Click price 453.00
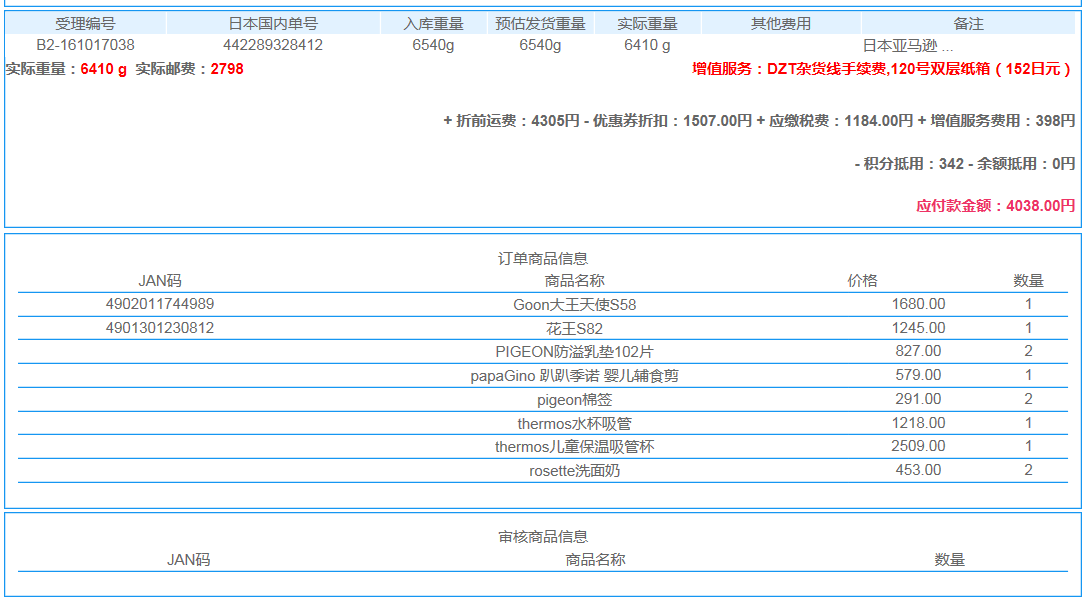Viewport: 1090px width, 599px height. click(x=918, y=470)
